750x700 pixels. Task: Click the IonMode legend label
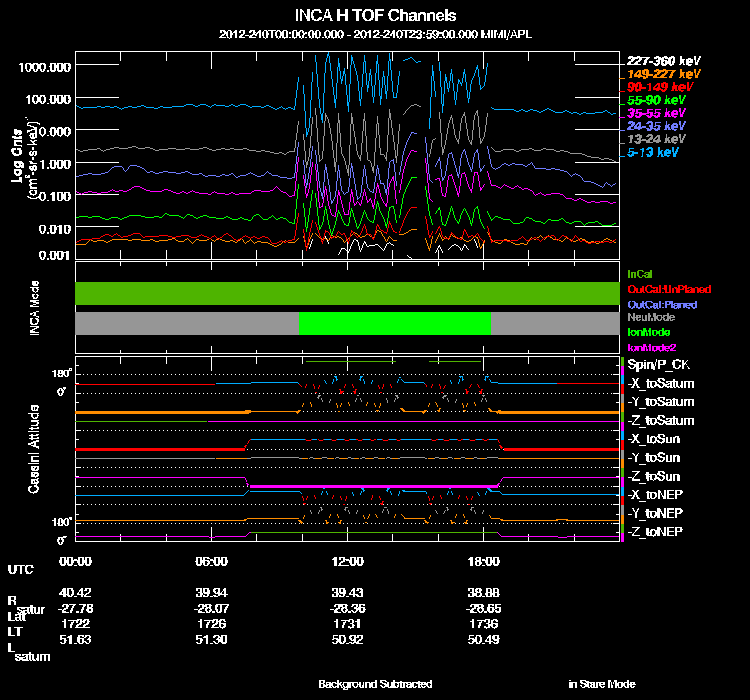tap(649, 332)
